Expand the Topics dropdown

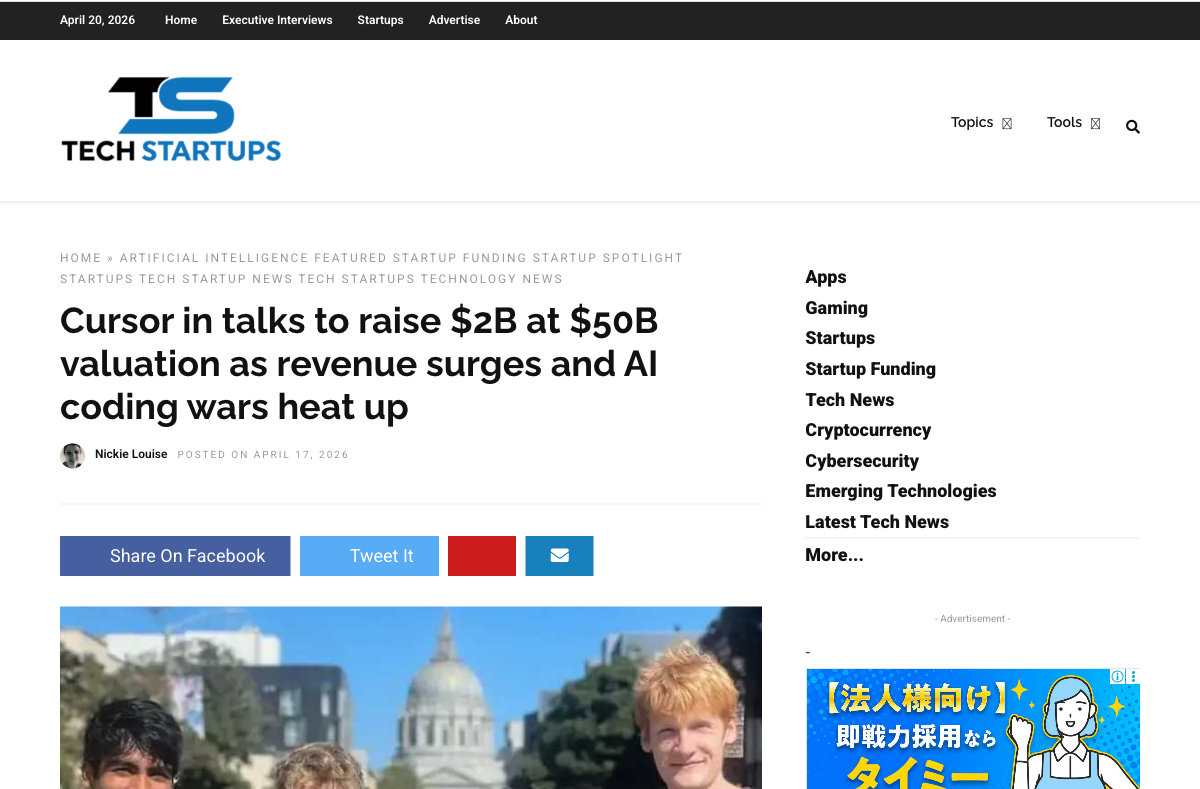(981, 123)
